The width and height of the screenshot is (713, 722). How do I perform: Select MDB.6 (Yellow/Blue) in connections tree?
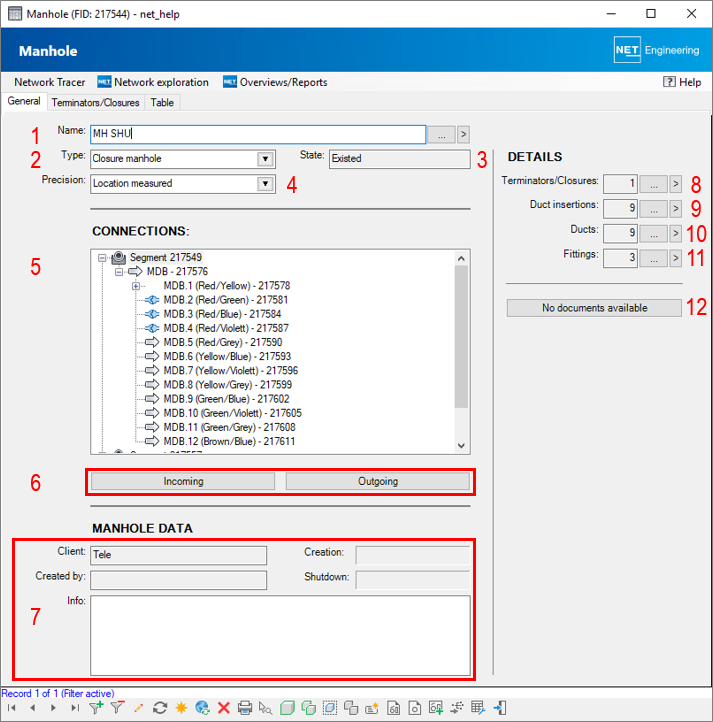(x=227, y=356)
